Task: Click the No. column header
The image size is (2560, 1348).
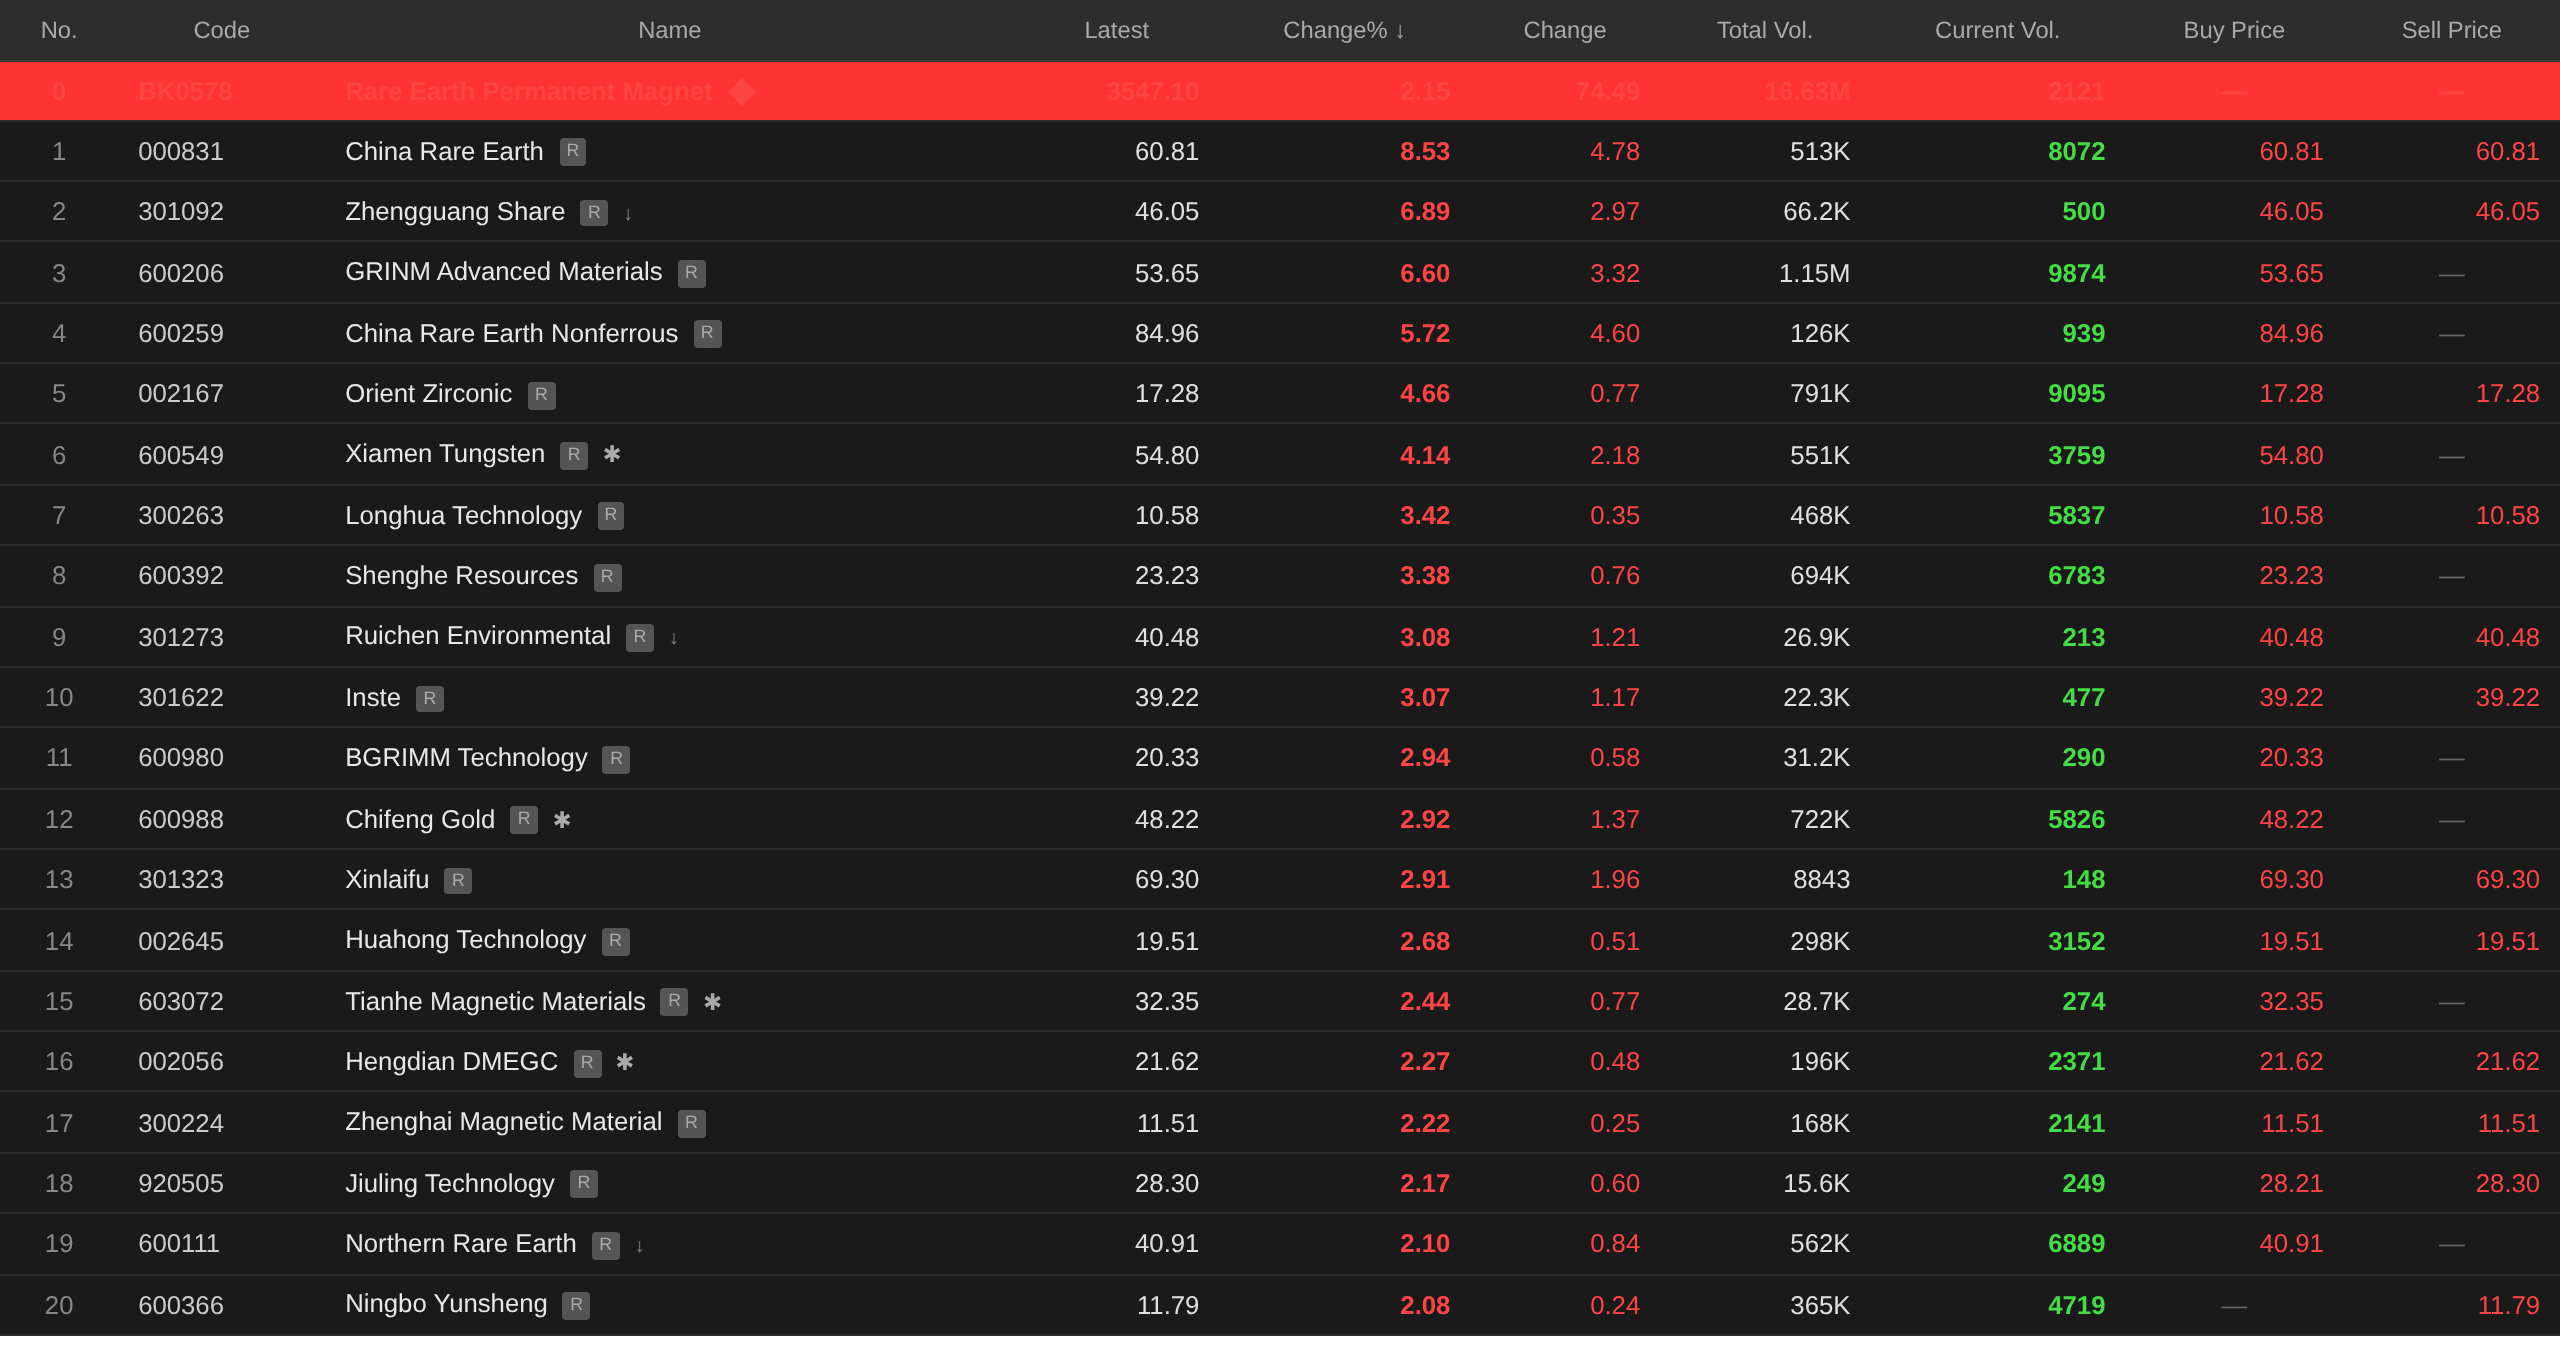Action: coord(59,31)
